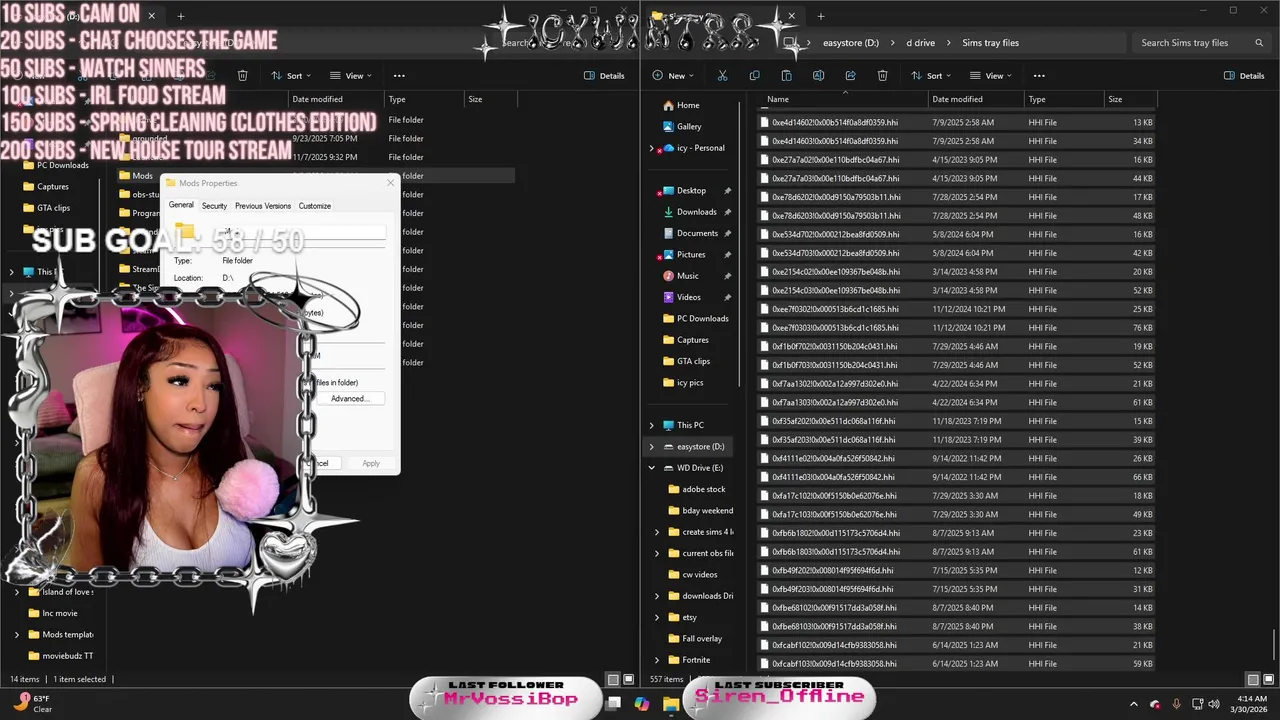
Task: Switch to thumbnails view in Sims tray files status bar
Action: (x=1267, y=680)
